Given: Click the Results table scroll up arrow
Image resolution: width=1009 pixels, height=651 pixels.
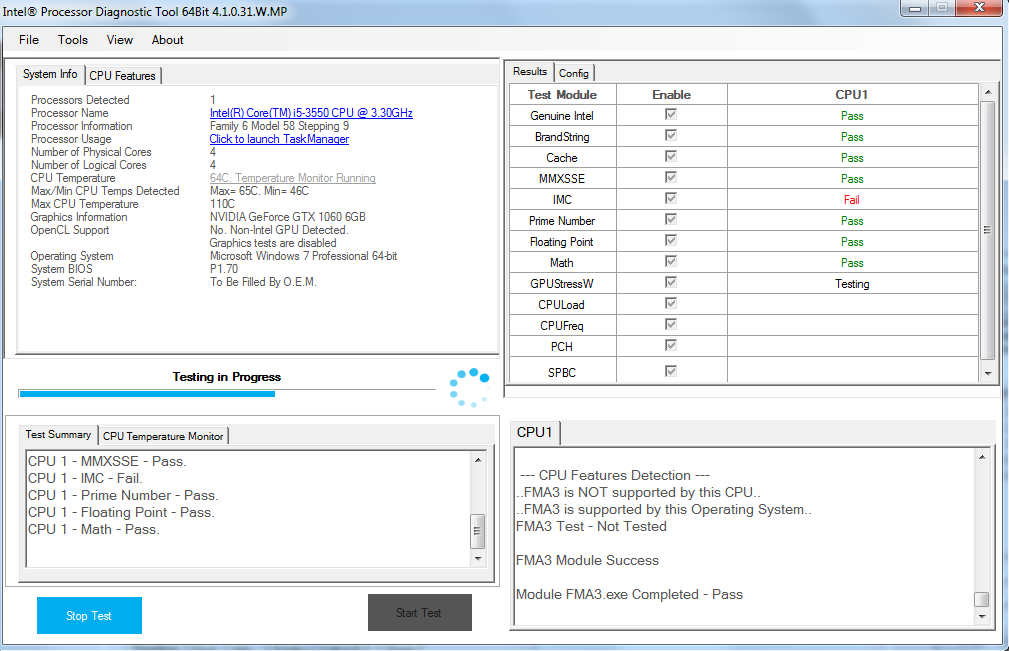Looking at the screenshot, I should pyautogui.click(x=988, y=93).
